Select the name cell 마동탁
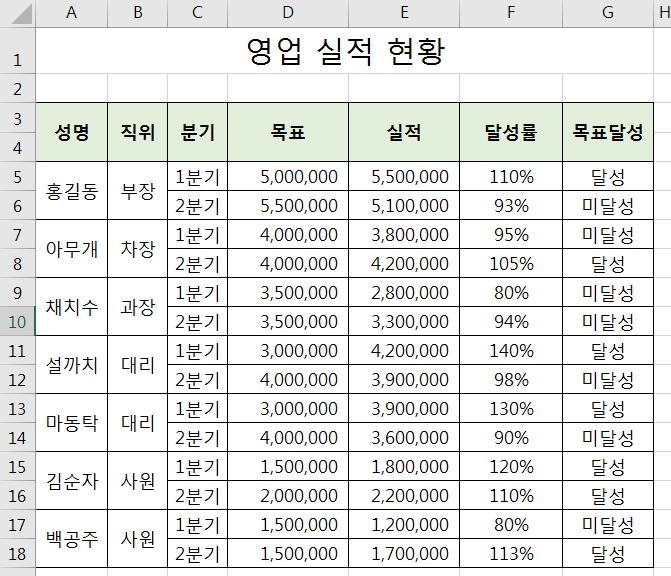 coord(71,423)
